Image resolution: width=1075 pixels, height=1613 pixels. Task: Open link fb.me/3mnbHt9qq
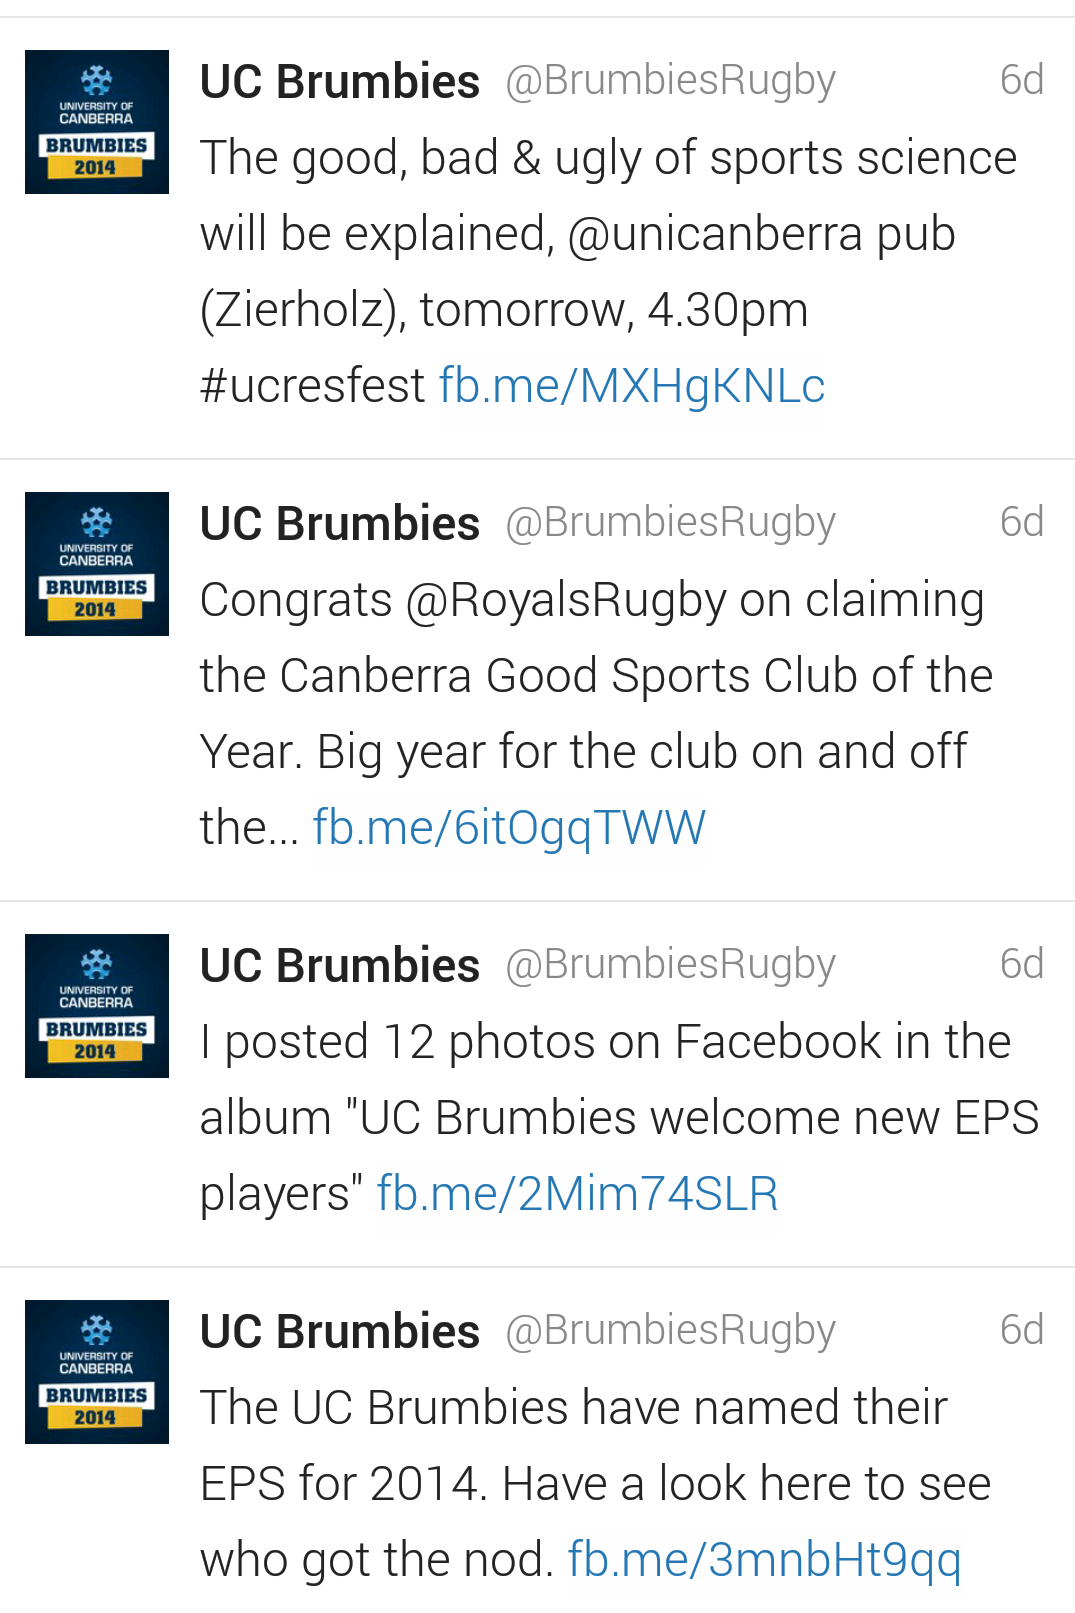[x=764, y=1560]
